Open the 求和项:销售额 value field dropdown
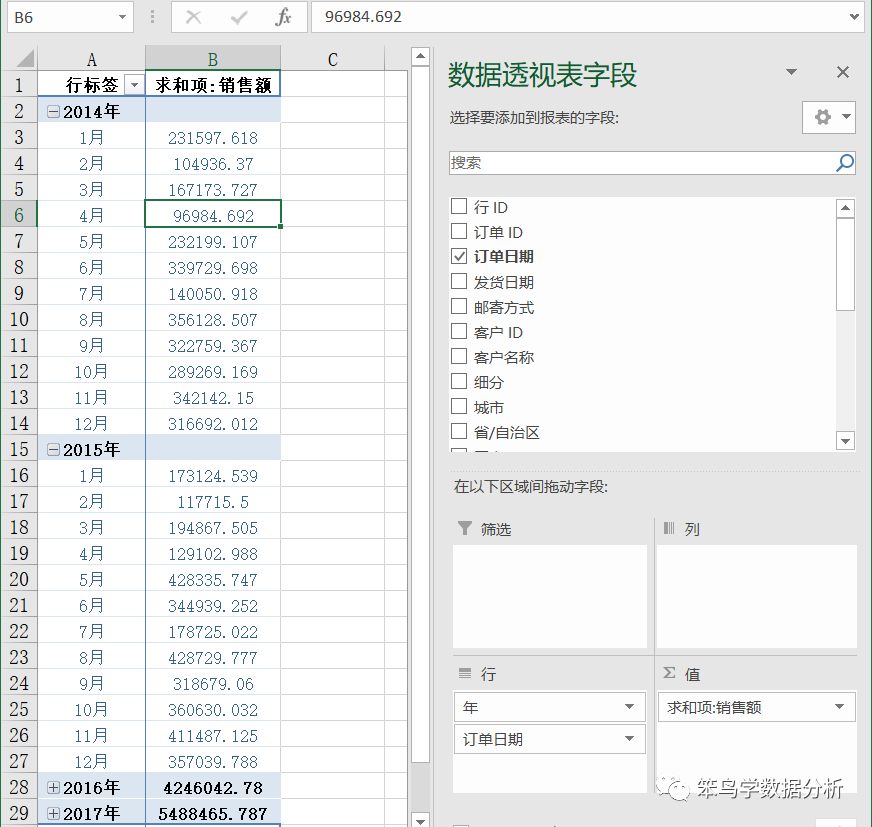The width and height of the screenshot is (872, 827). (839, 707)
